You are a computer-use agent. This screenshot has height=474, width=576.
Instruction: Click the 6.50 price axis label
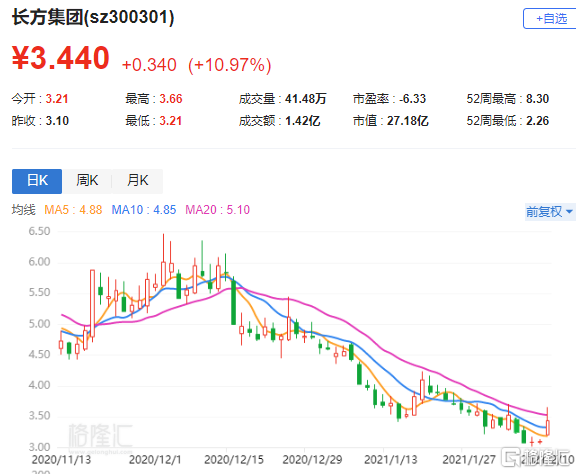[39, 231]
